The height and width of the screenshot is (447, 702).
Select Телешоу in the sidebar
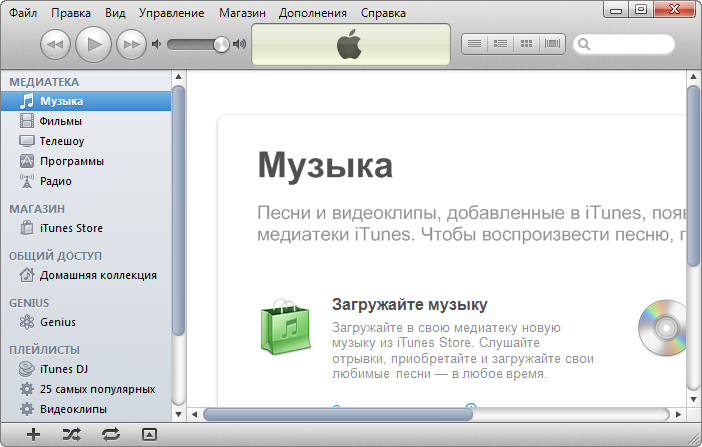tap(86, 141)
